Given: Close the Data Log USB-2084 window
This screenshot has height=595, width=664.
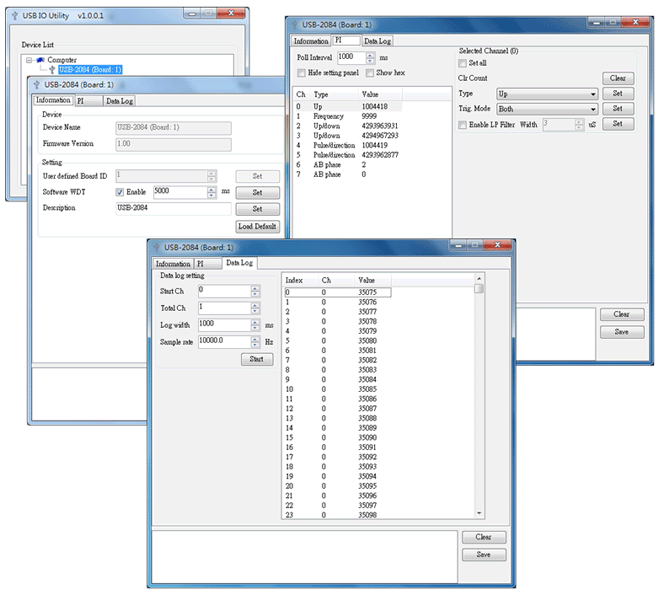Looking at the screenshot, I should 498,245.
